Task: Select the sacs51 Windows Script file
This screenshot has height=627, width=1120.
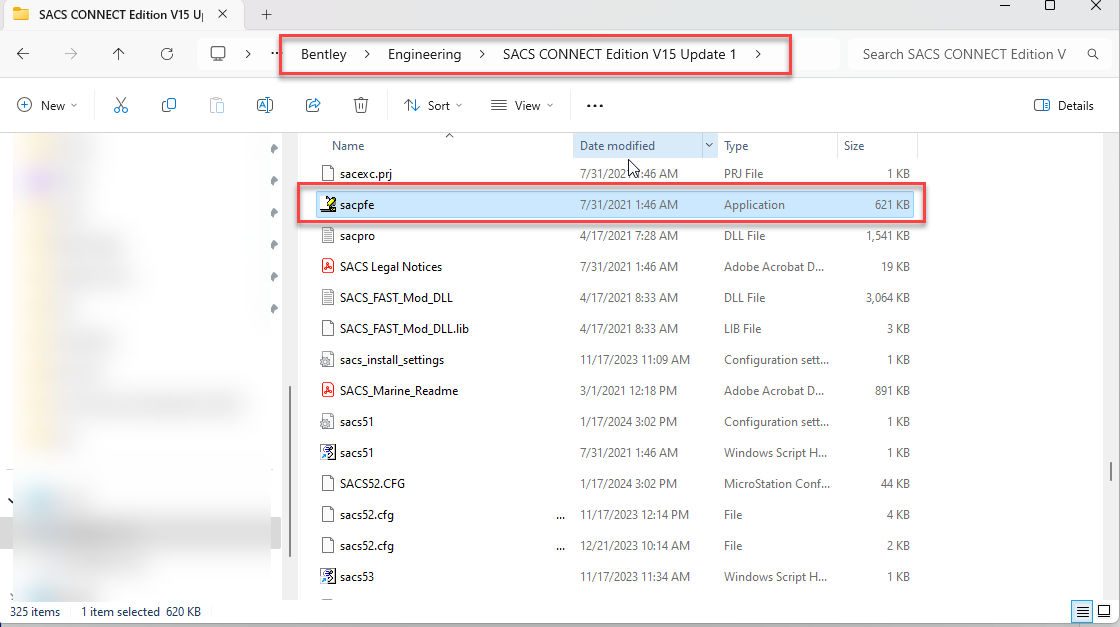Action: tap(614, 453)
